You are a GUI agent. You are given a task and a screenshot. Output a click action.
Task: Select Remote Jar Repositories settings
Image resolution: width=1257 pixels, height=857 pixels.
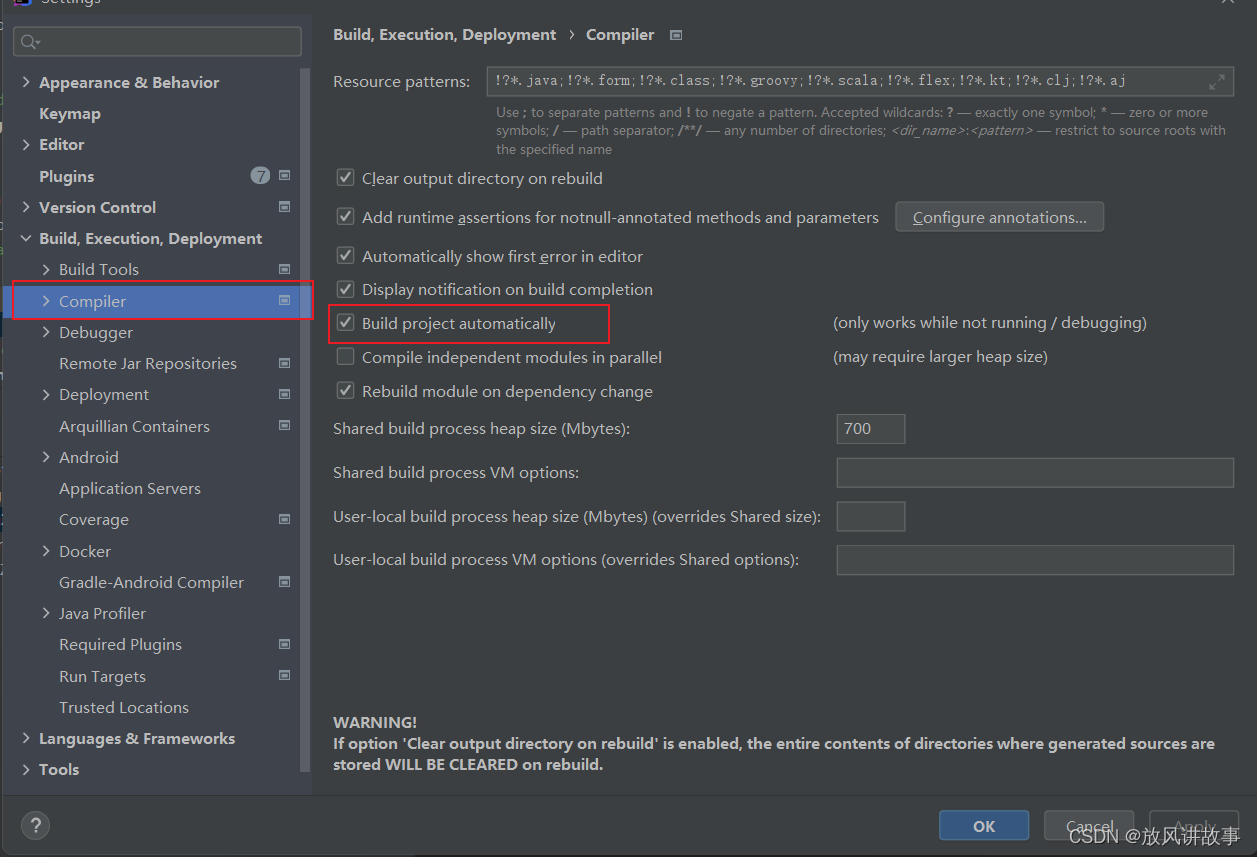coord(148,363)
